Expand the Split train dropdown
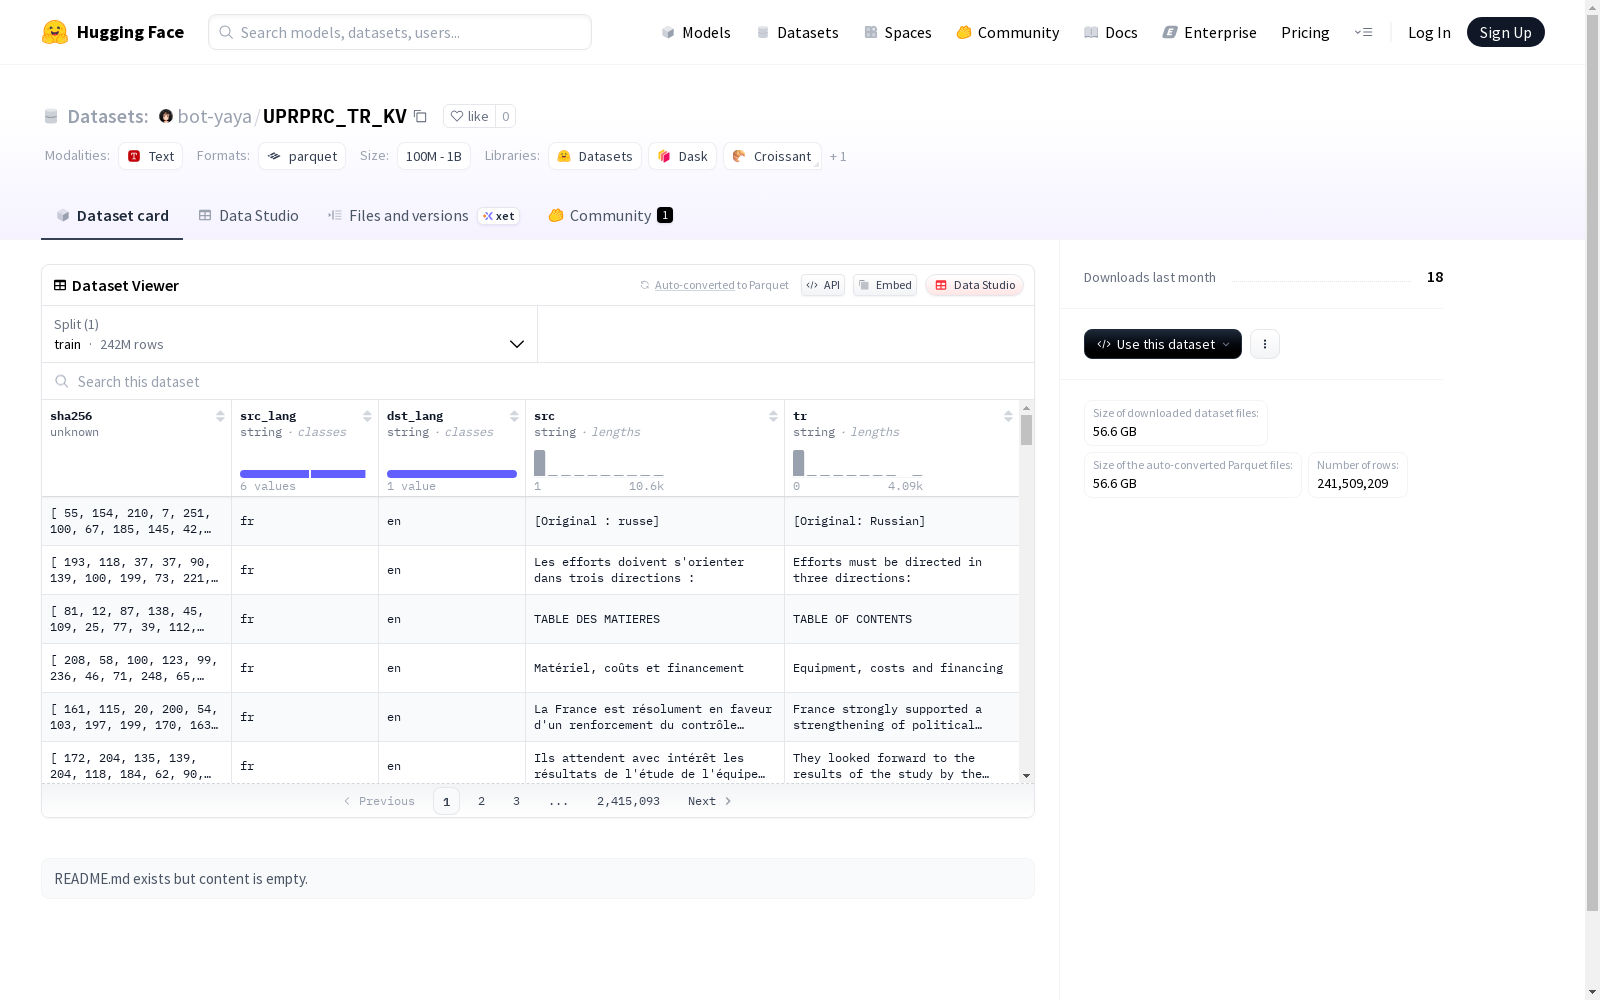Screen dimensions: 1600x1000 [x=290, y=334]
